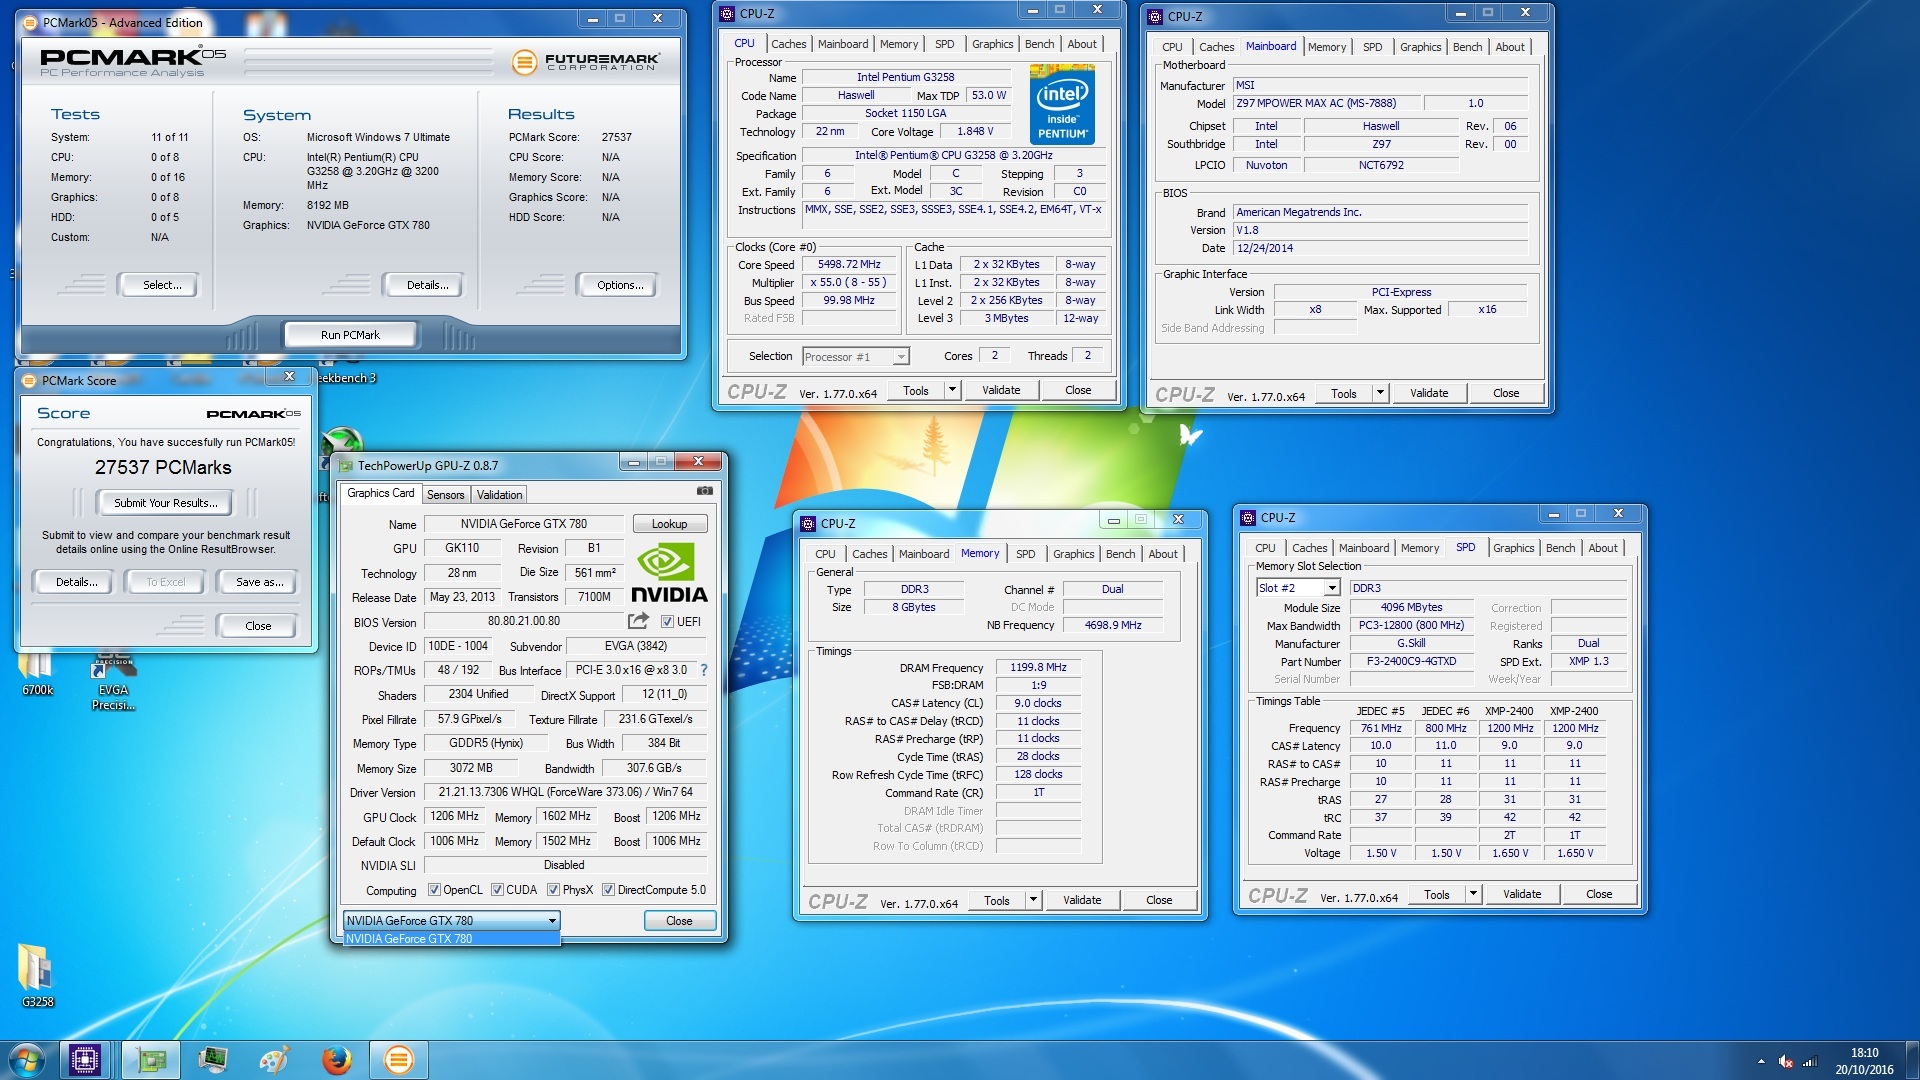Click the GPU name field in GPU-Z
Screen dimensions: 1920x1080
(523, 524)
